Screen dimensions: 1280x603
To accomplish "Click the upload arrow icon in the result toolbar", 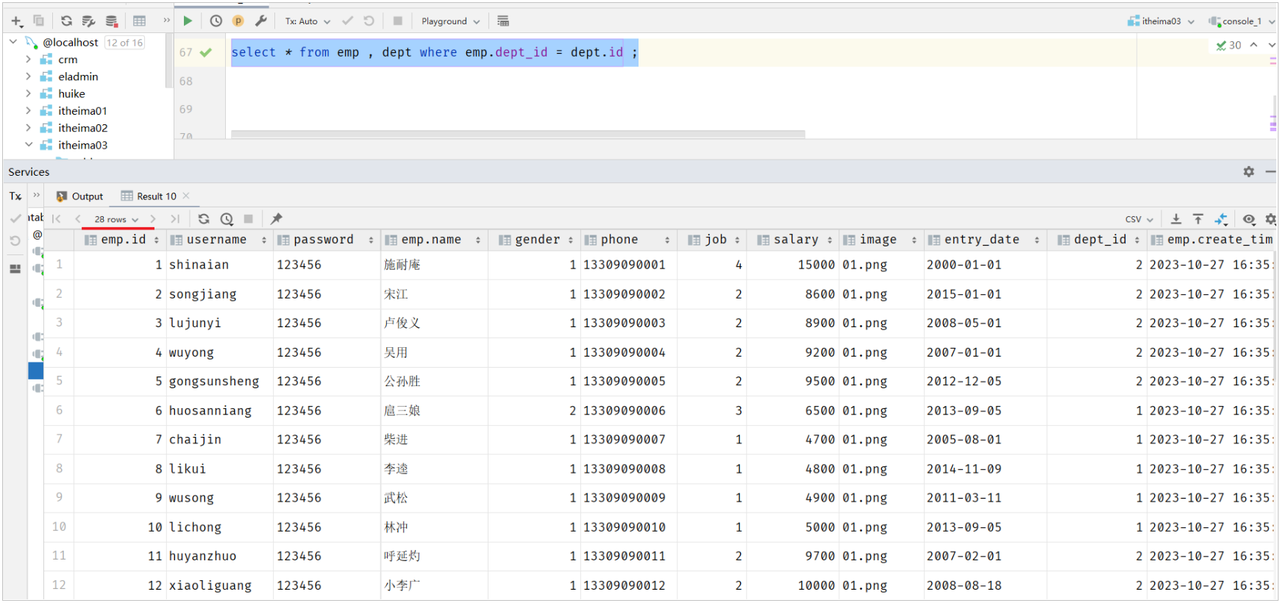I will click(1198, 219).
